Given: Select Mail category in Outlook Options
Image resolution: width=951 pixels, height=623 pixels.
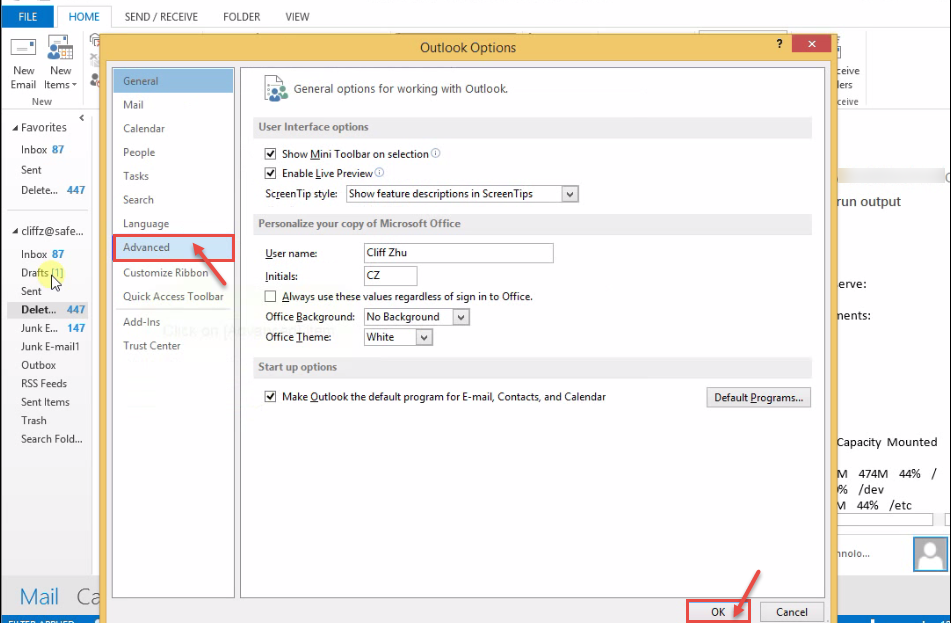Looking at the screenshot, I should point(173,105).
